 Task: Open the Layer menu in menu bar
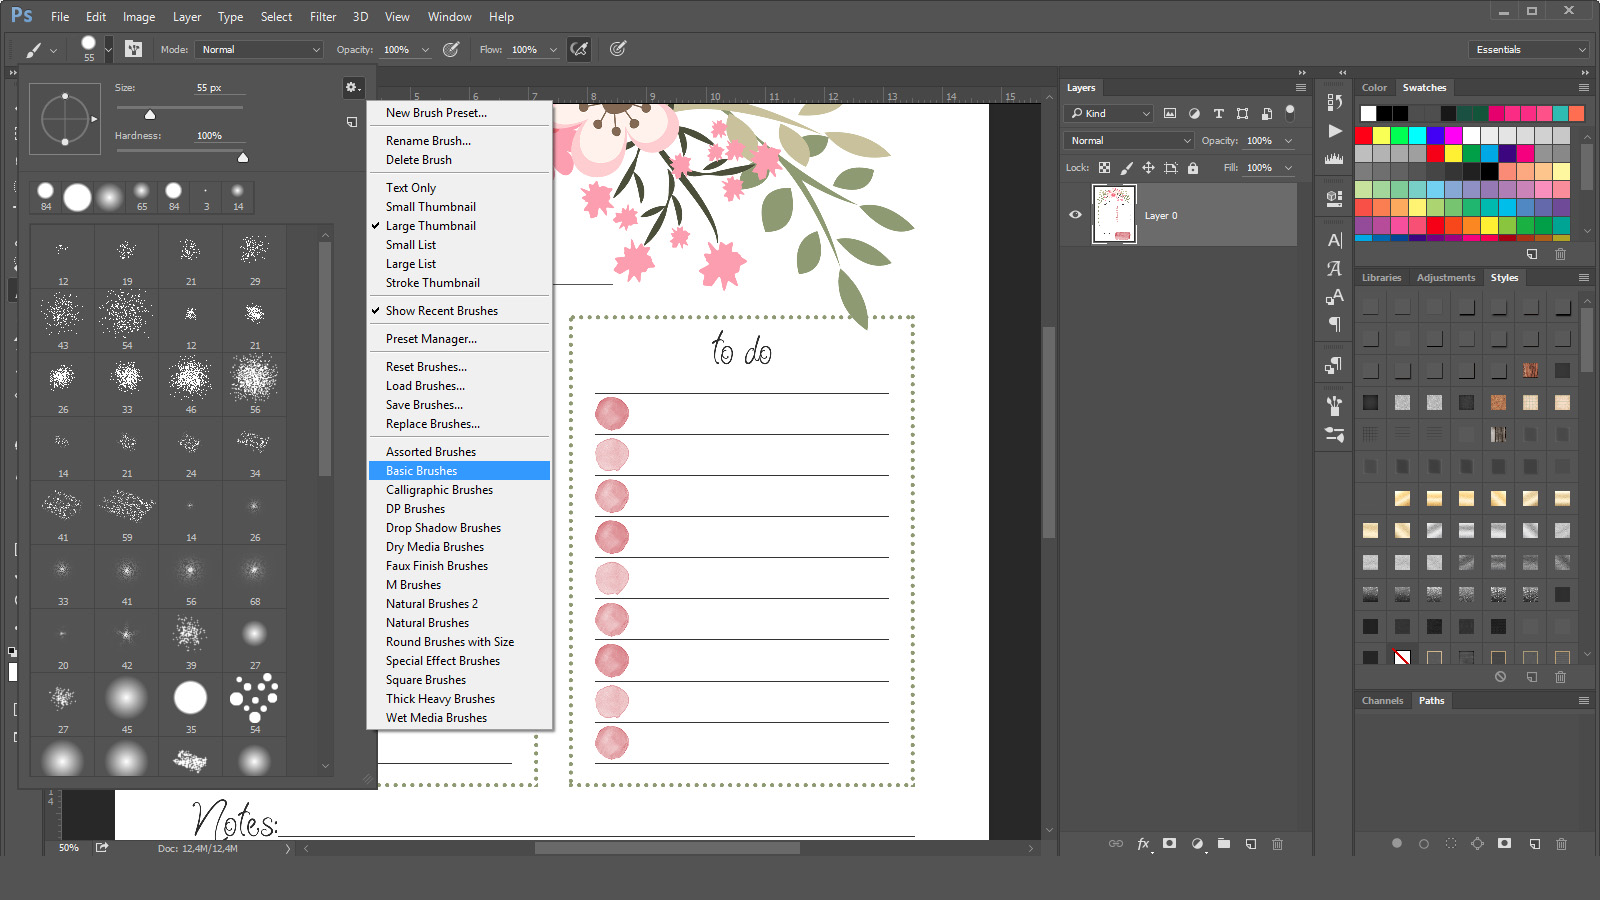[187, 17]
